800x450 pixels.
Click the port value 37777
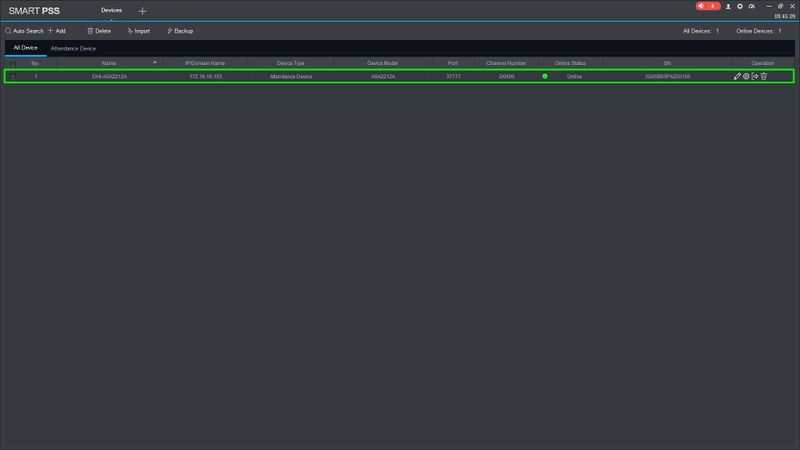click(453, 77)
